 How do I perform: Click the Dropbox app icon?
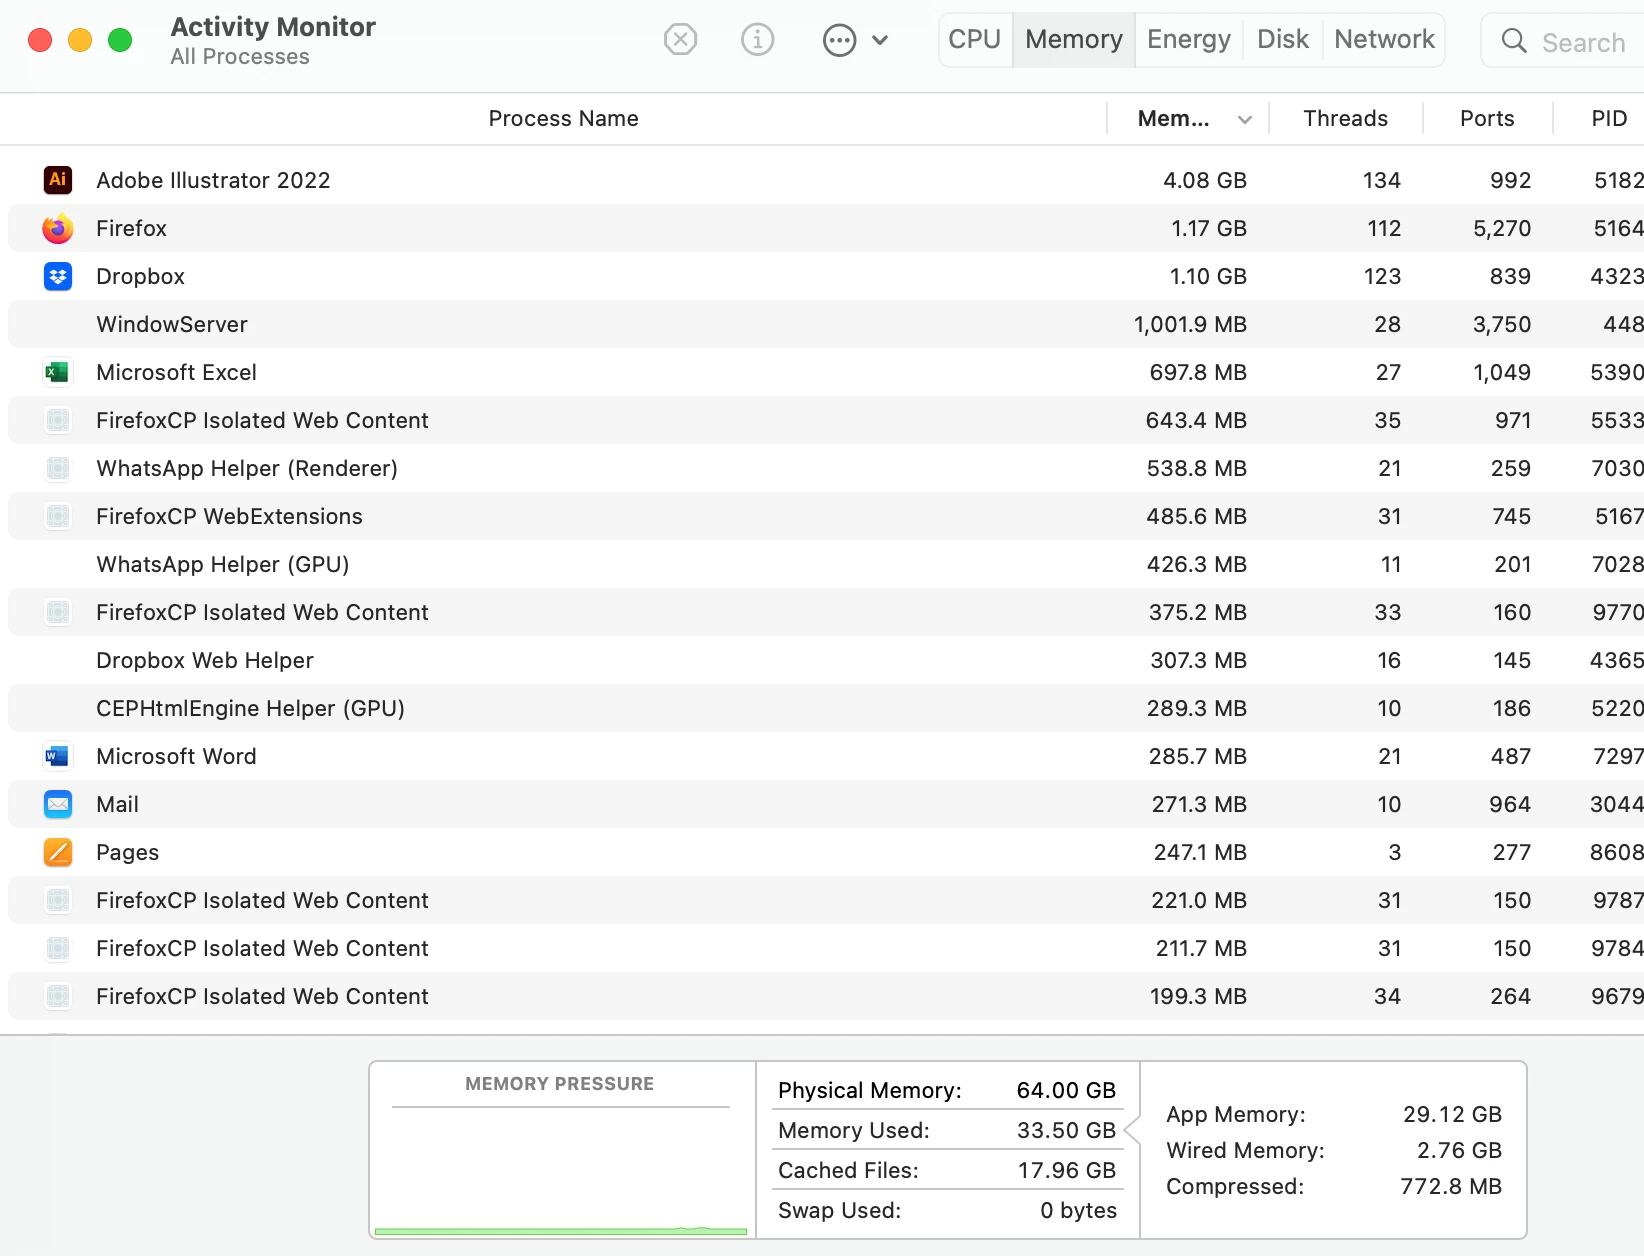[x=58, y=276]
